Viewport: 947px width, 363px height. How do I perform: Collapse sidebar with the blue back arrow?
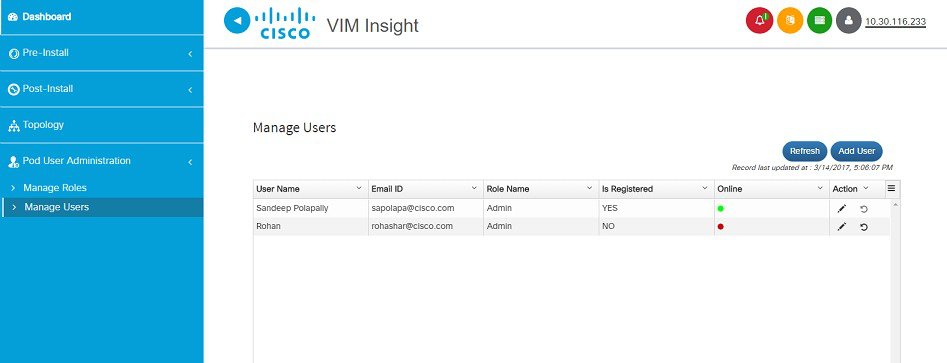coord(237,21)
